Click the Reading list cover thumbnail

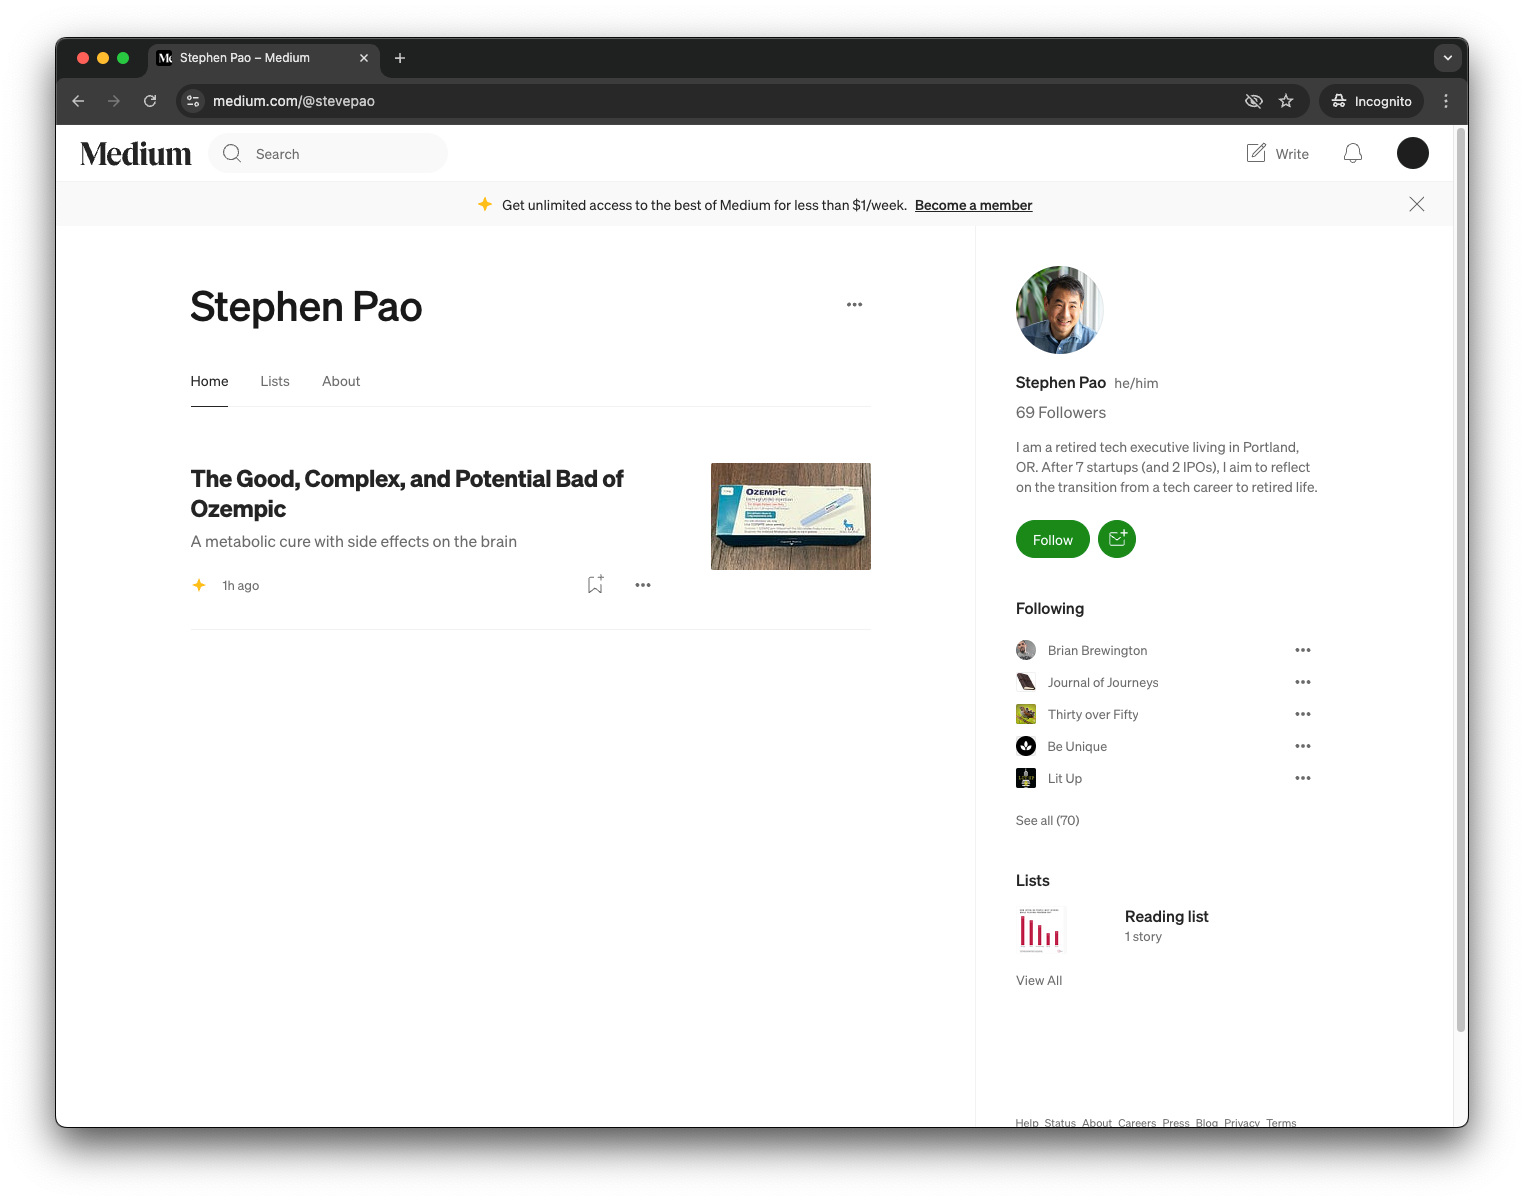click(1041, 929)
